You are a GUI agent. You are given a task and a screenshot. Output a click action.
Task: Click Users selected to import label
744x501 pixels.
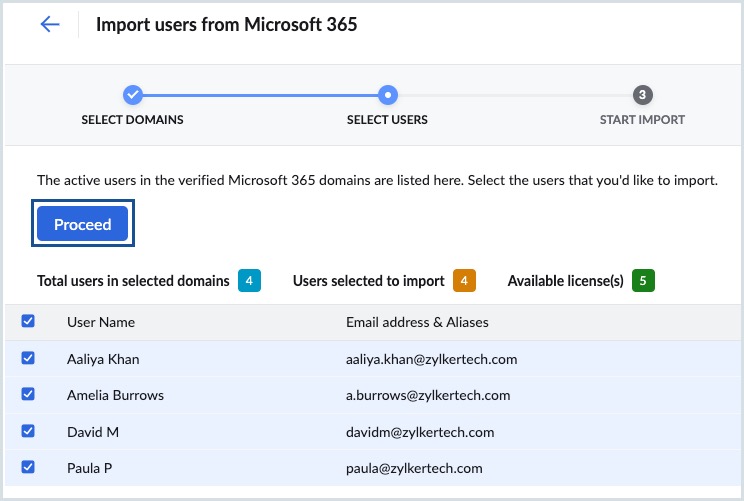369,281
